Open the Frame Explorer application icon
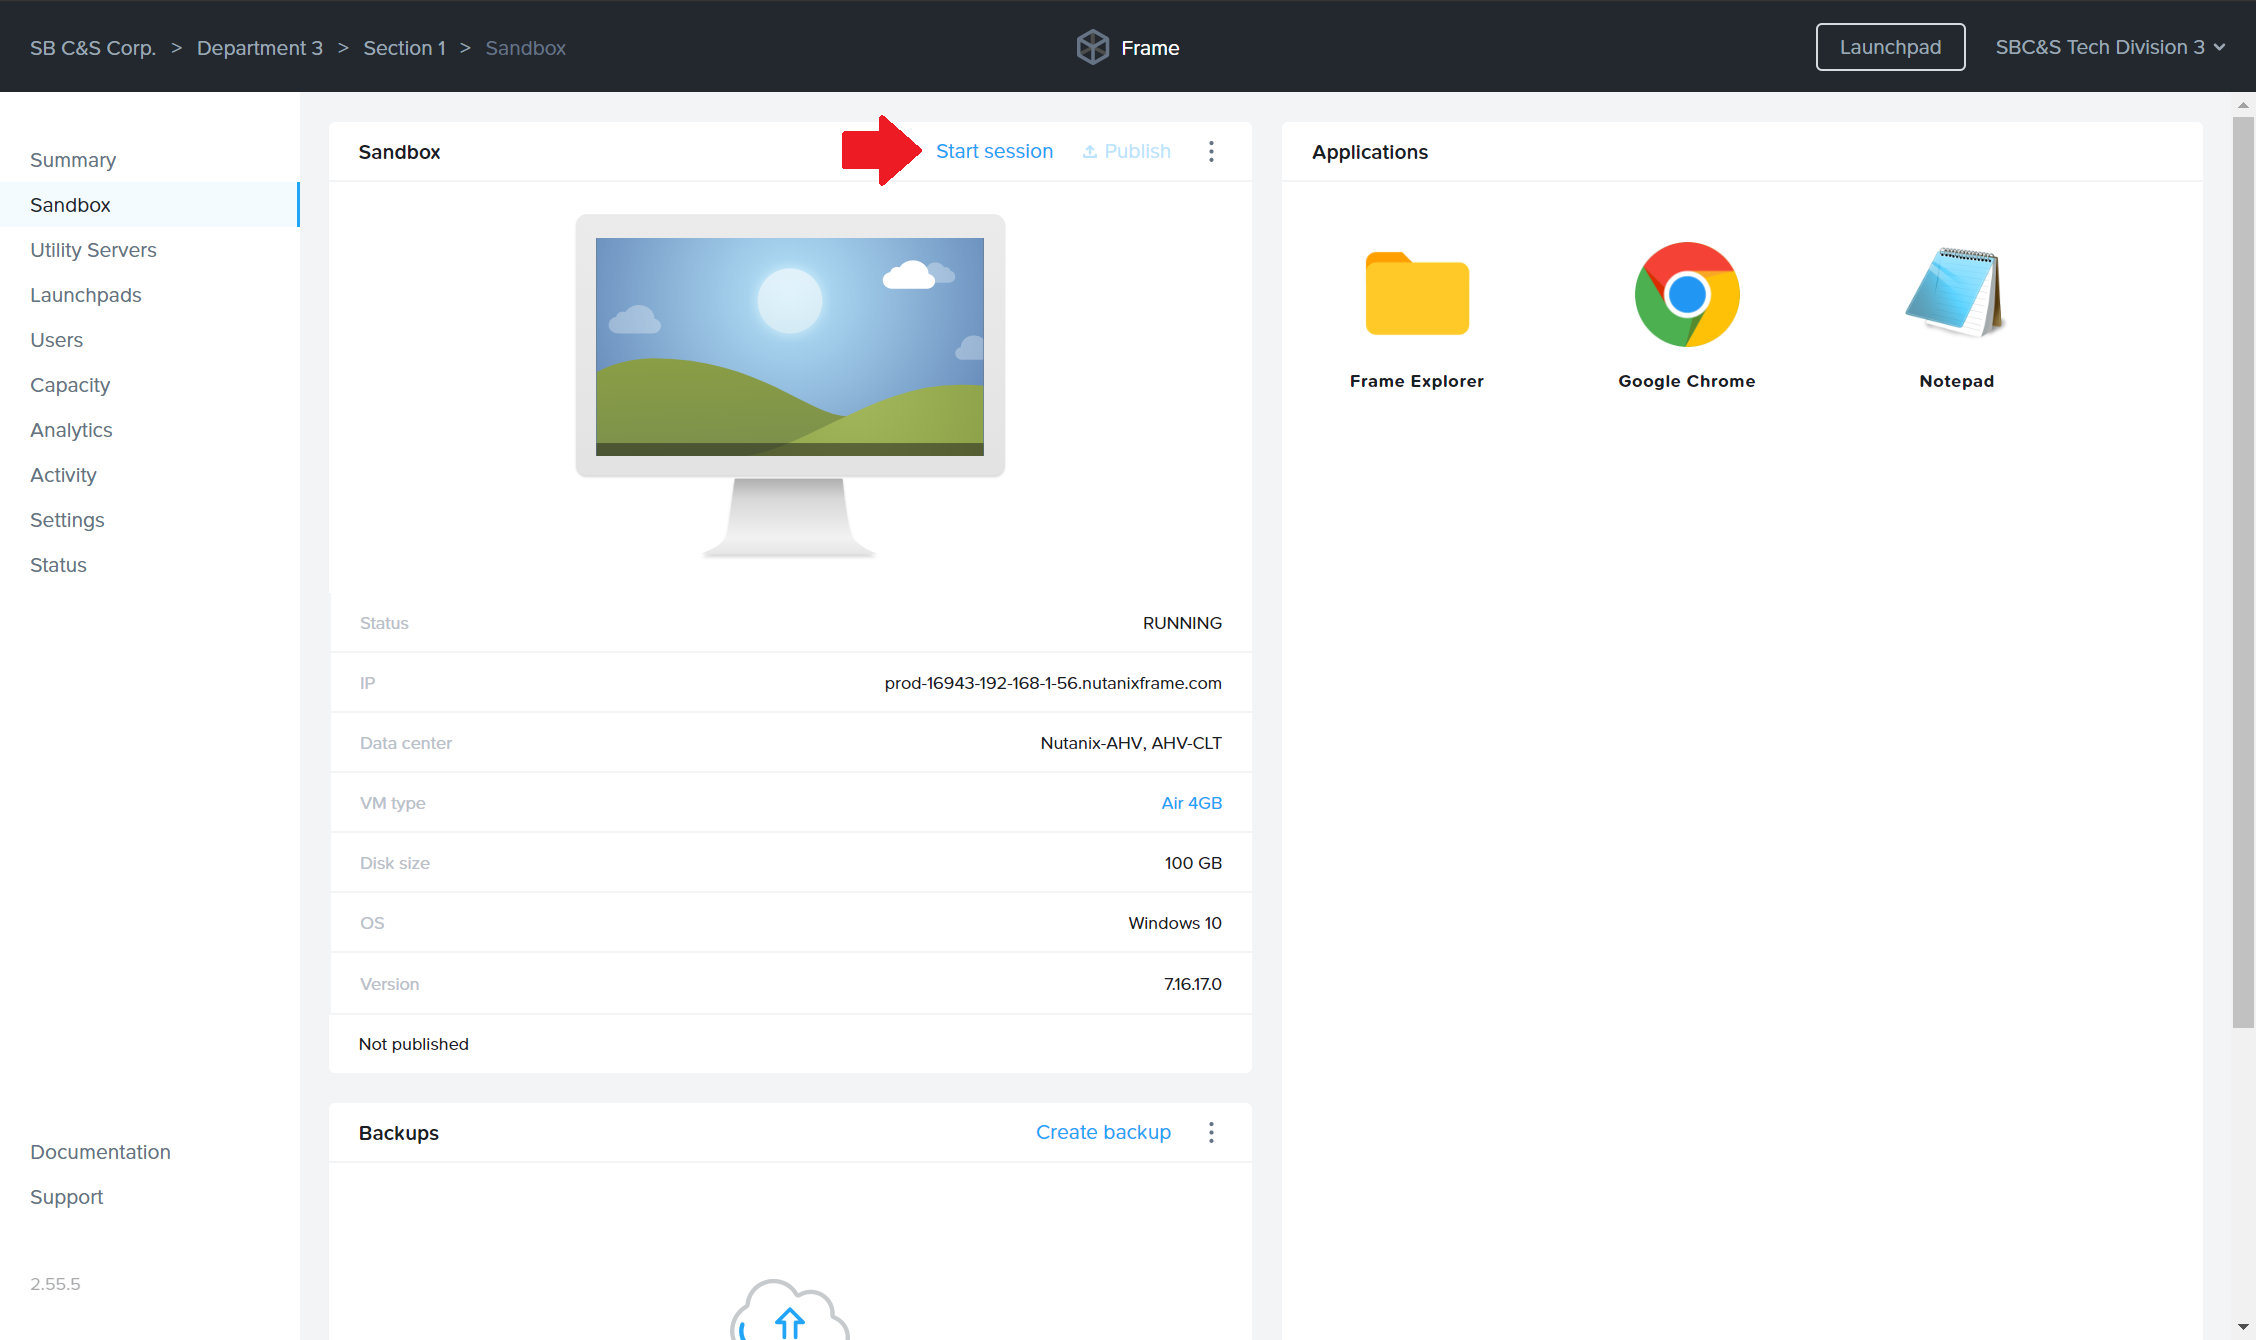The width and height of the screenshot is (2256, 1340). coord(1417,294)
